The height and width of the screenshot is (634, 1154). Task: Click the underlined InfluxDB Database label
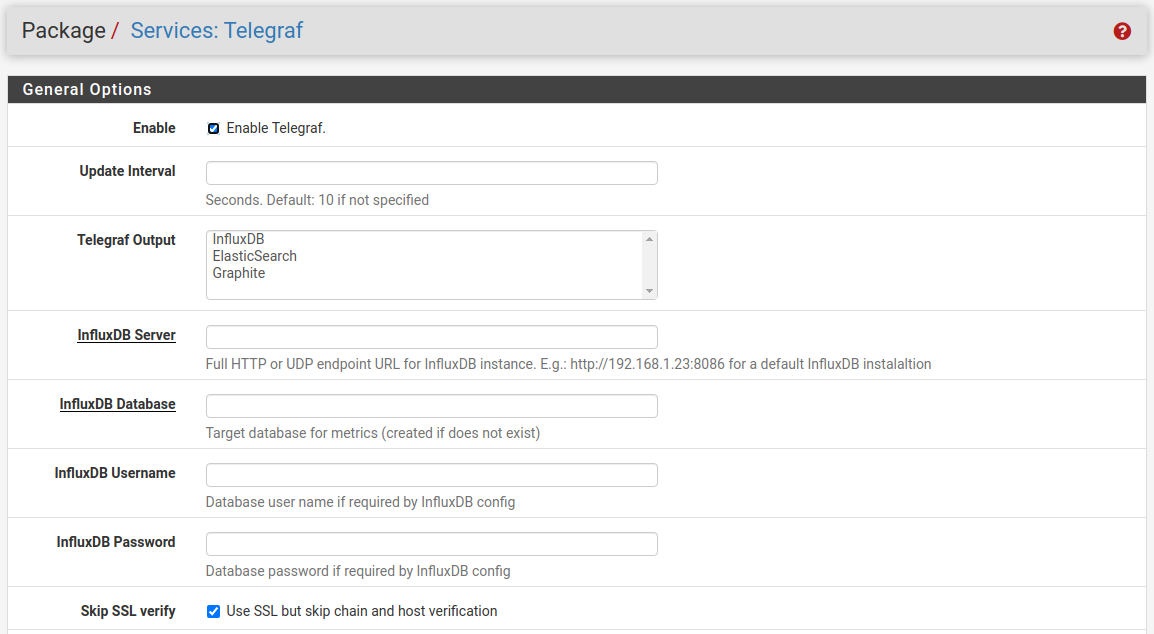pos(117,404)
